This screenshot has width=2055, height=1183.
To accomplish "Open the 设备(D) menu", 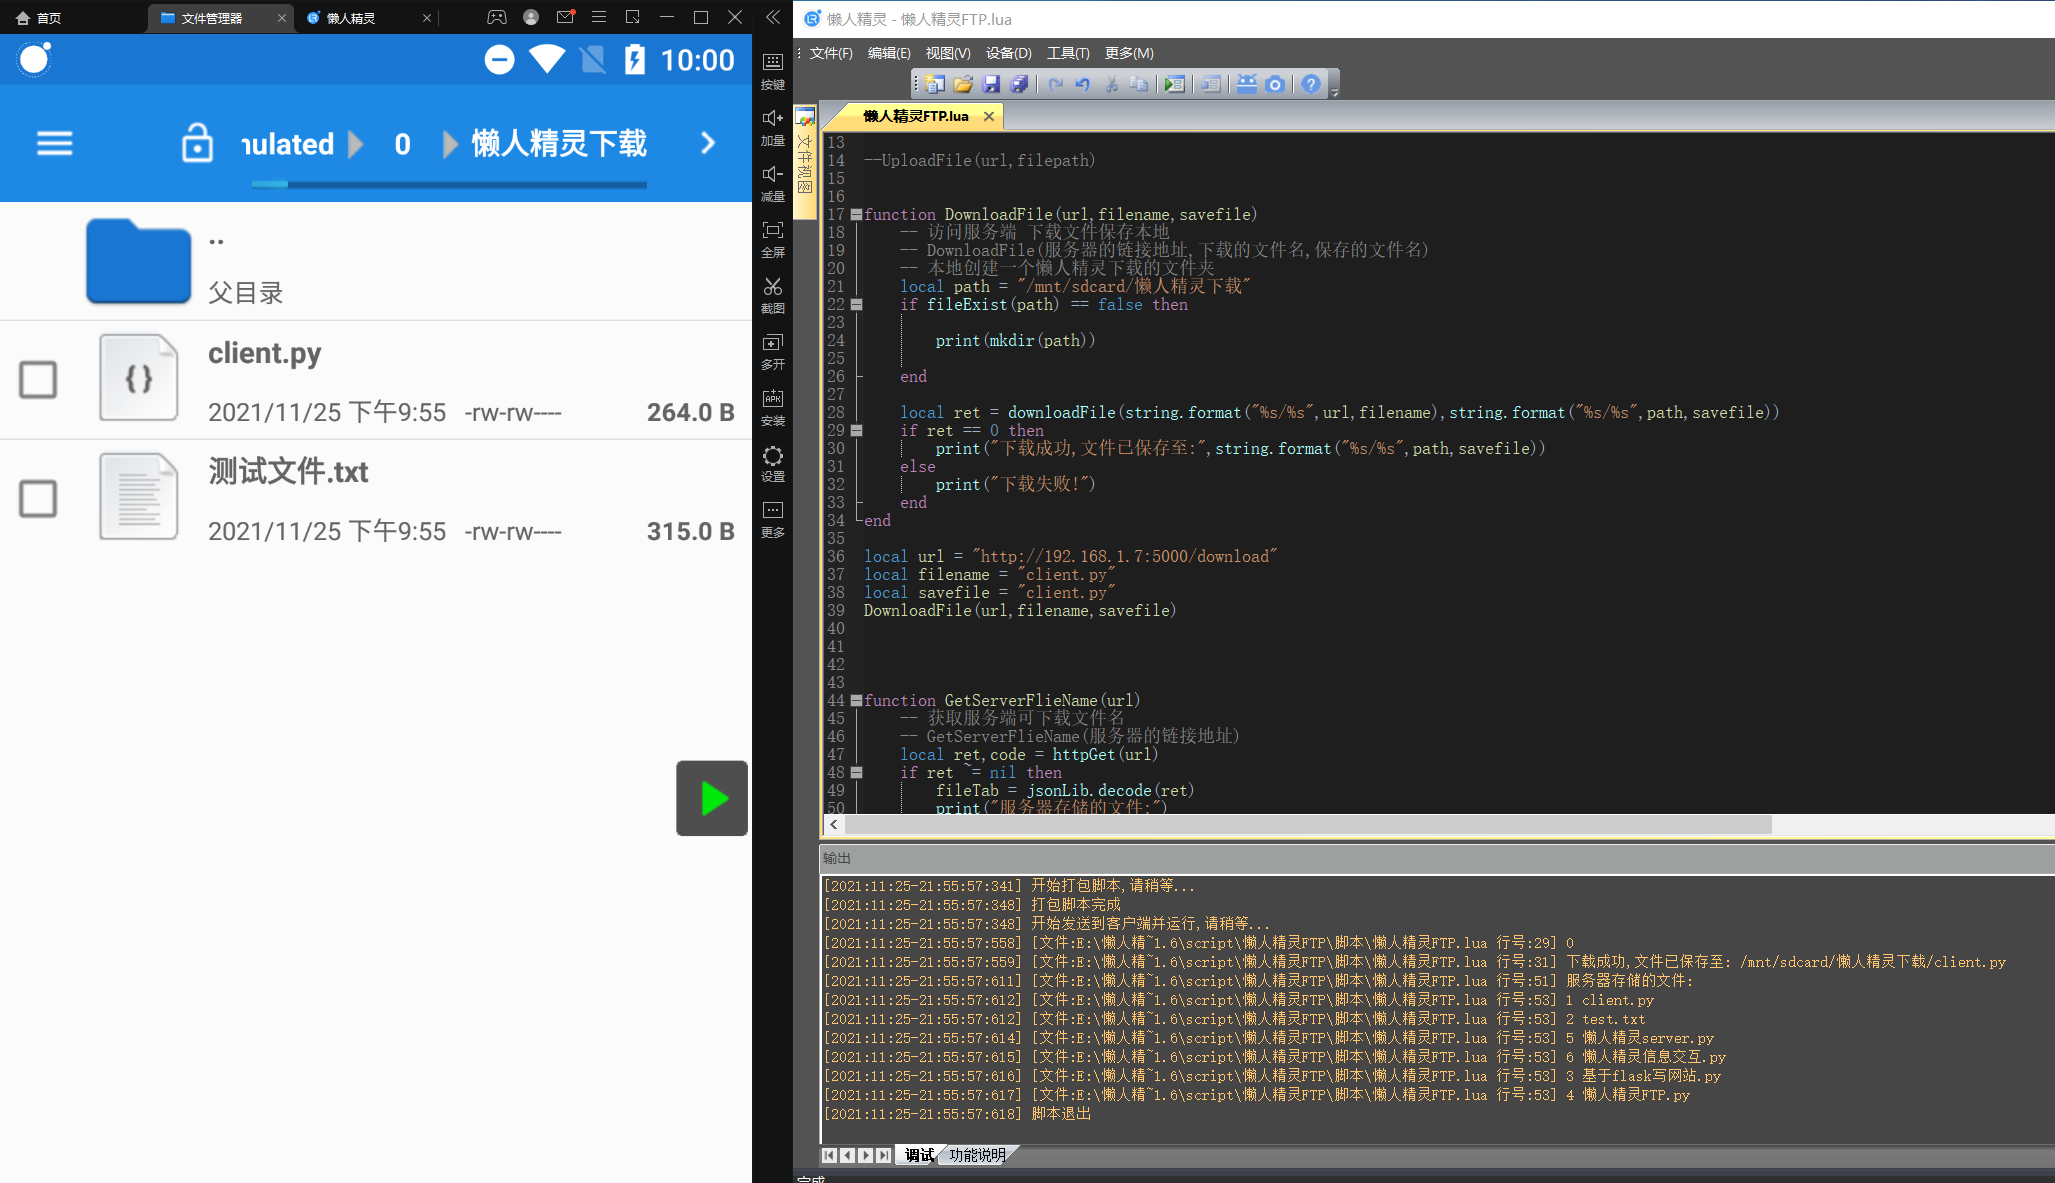I will click(x=1008, y=53).
